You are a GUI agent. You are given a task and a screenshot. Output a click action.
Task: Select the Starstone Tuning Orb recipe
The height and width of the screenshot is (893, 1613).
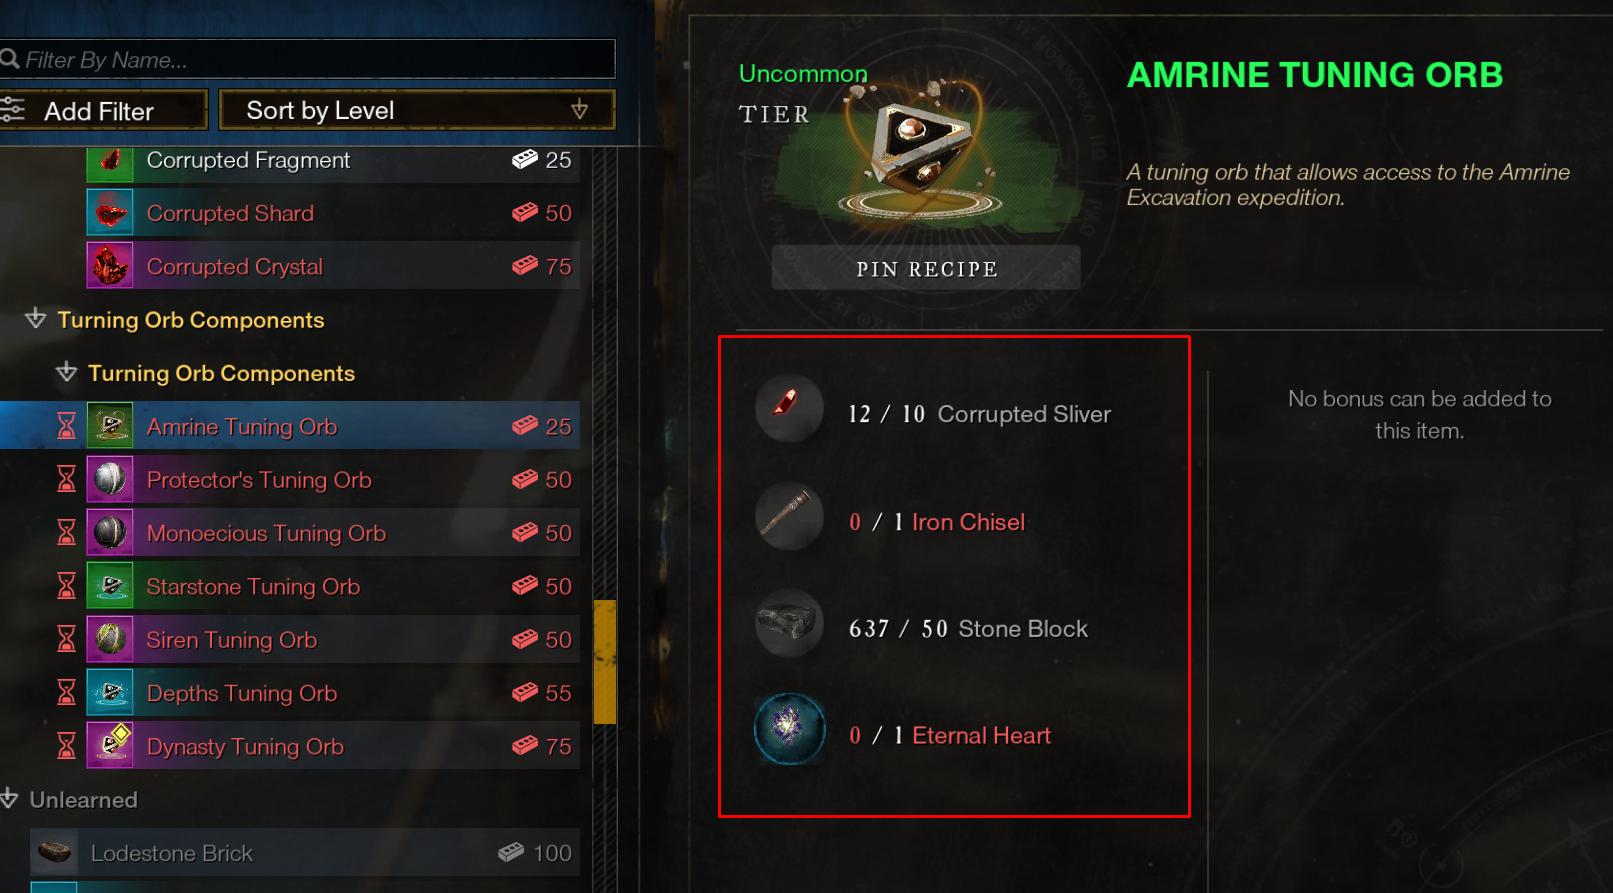click(x=290, y=587)
